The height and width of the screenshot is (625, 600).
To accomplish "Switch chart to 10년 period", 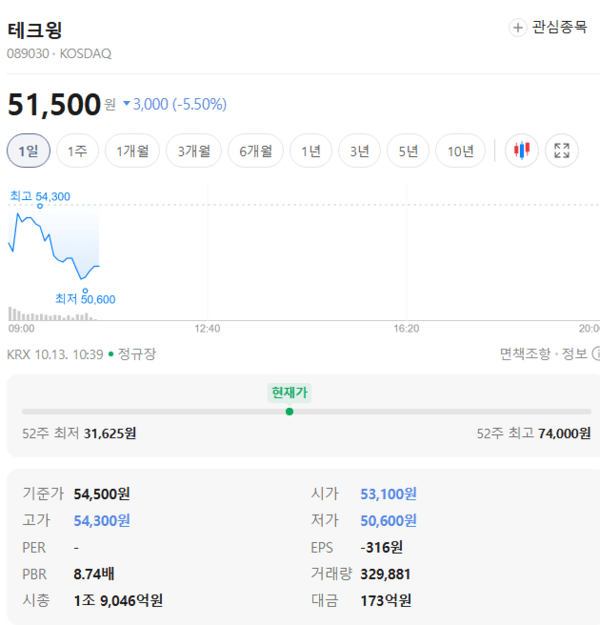I will click(x=460, y=151).
